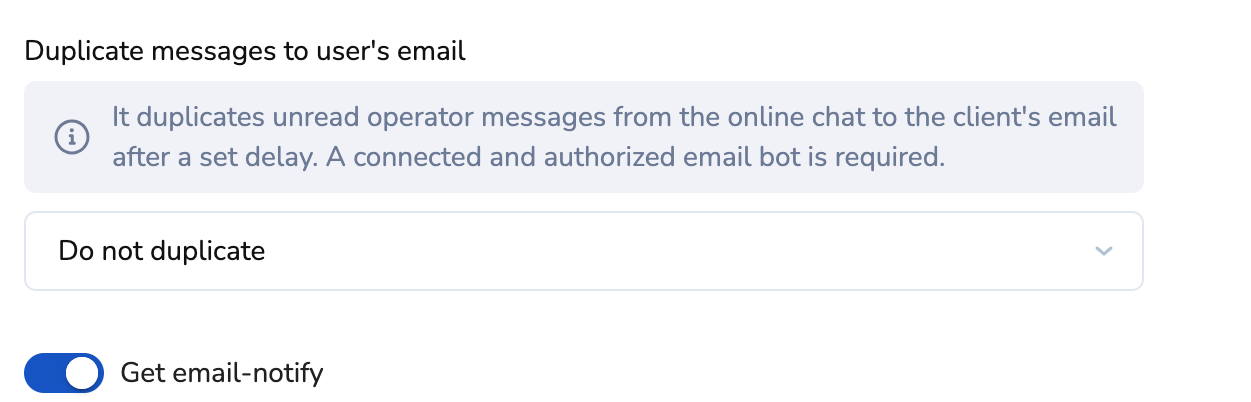Click the 'Get email-notify' label text
1251x402 pixels.
[x=221, y=373]
